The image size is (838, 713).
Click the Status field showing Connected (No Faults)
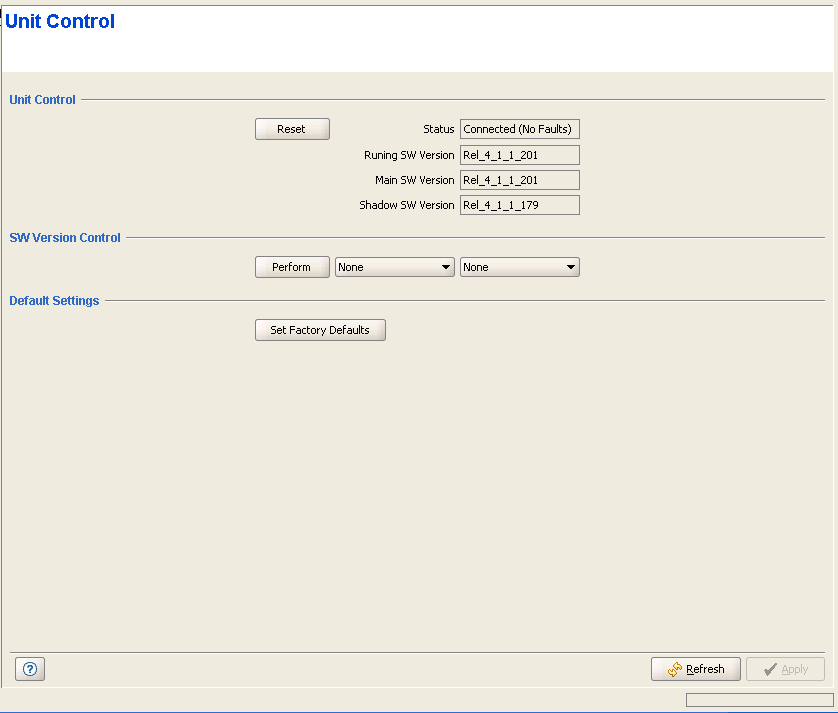point(520,129)
